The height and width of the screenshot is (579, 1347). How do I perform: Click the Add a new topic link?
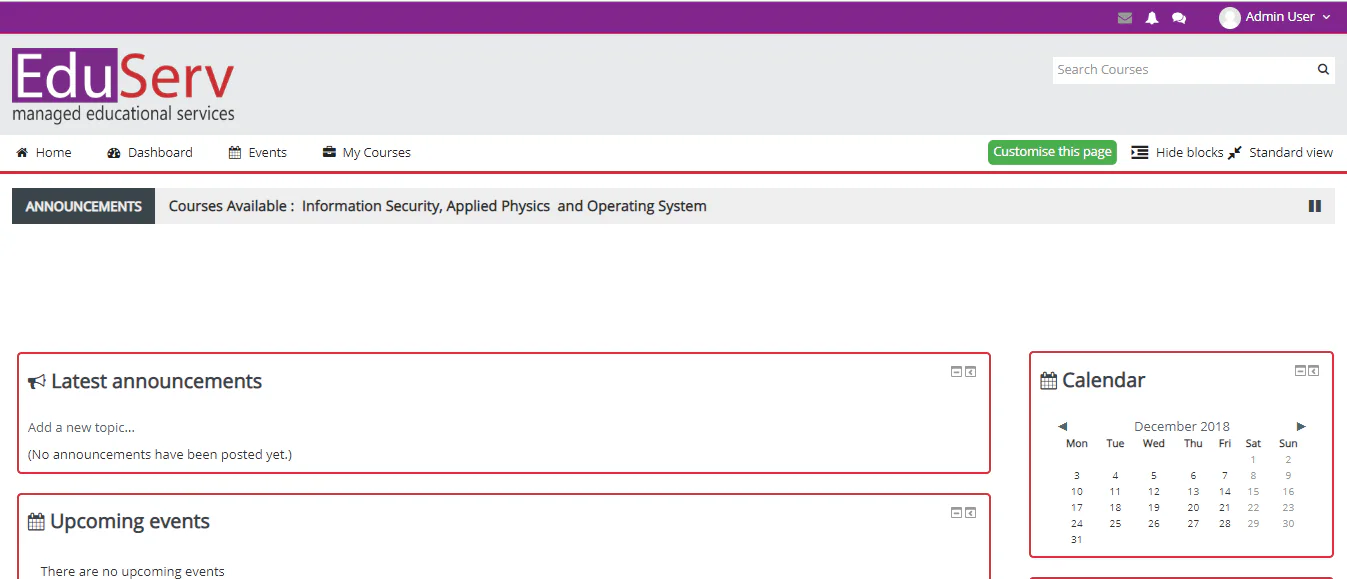(x=81, y=427)
